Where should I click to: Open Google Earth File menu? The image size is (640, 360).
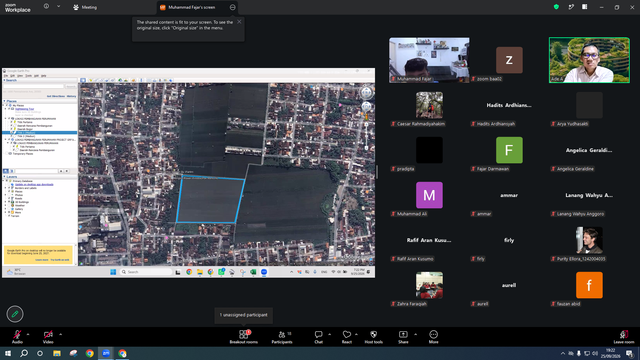click(6, 76)
